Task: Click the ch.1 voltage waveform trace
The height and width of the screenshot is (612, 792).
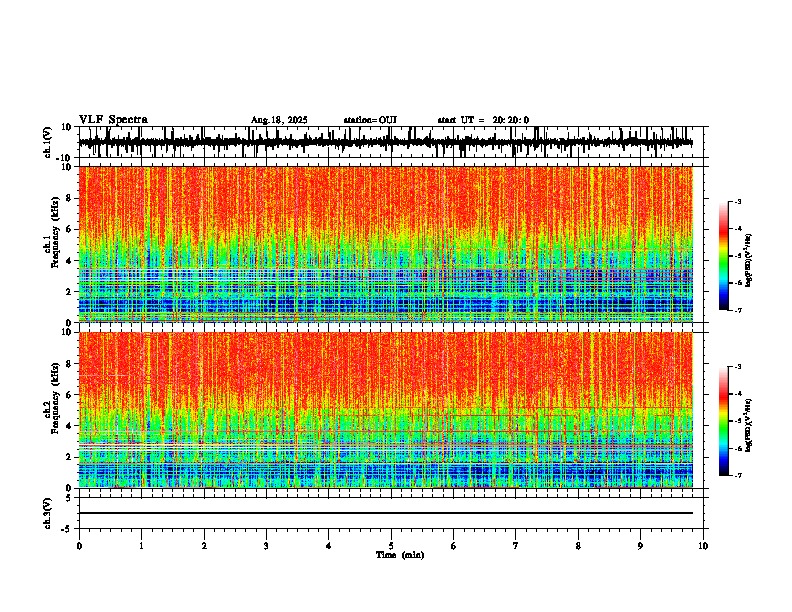Action: click(385, 142)
